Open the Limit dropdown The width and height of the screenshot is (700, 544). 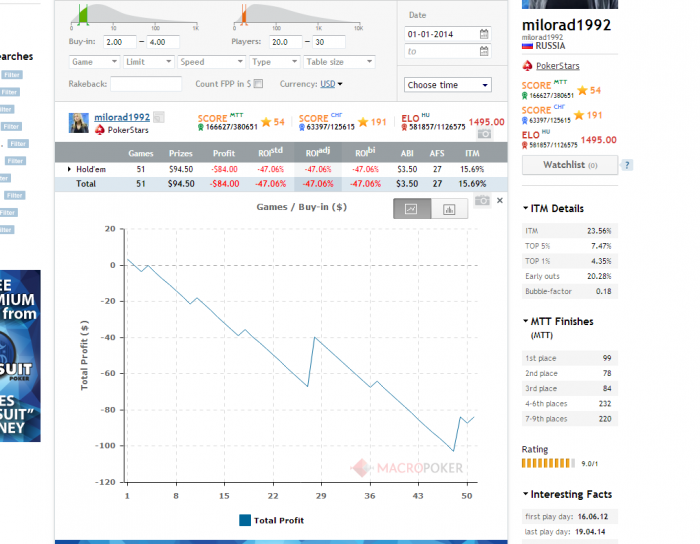point(148,62)
